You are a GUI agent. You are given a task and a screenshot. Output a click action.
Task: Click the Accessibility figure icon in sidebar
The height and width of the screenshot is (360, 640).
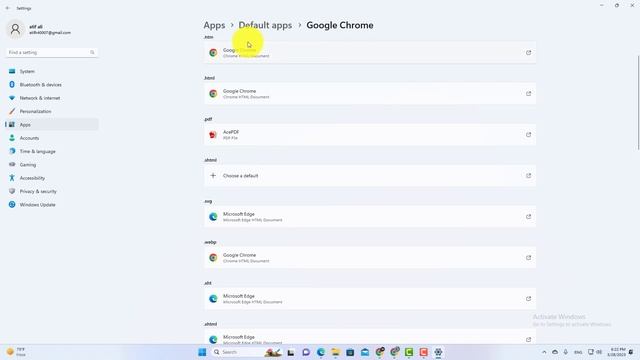click(x=12, y=178)
